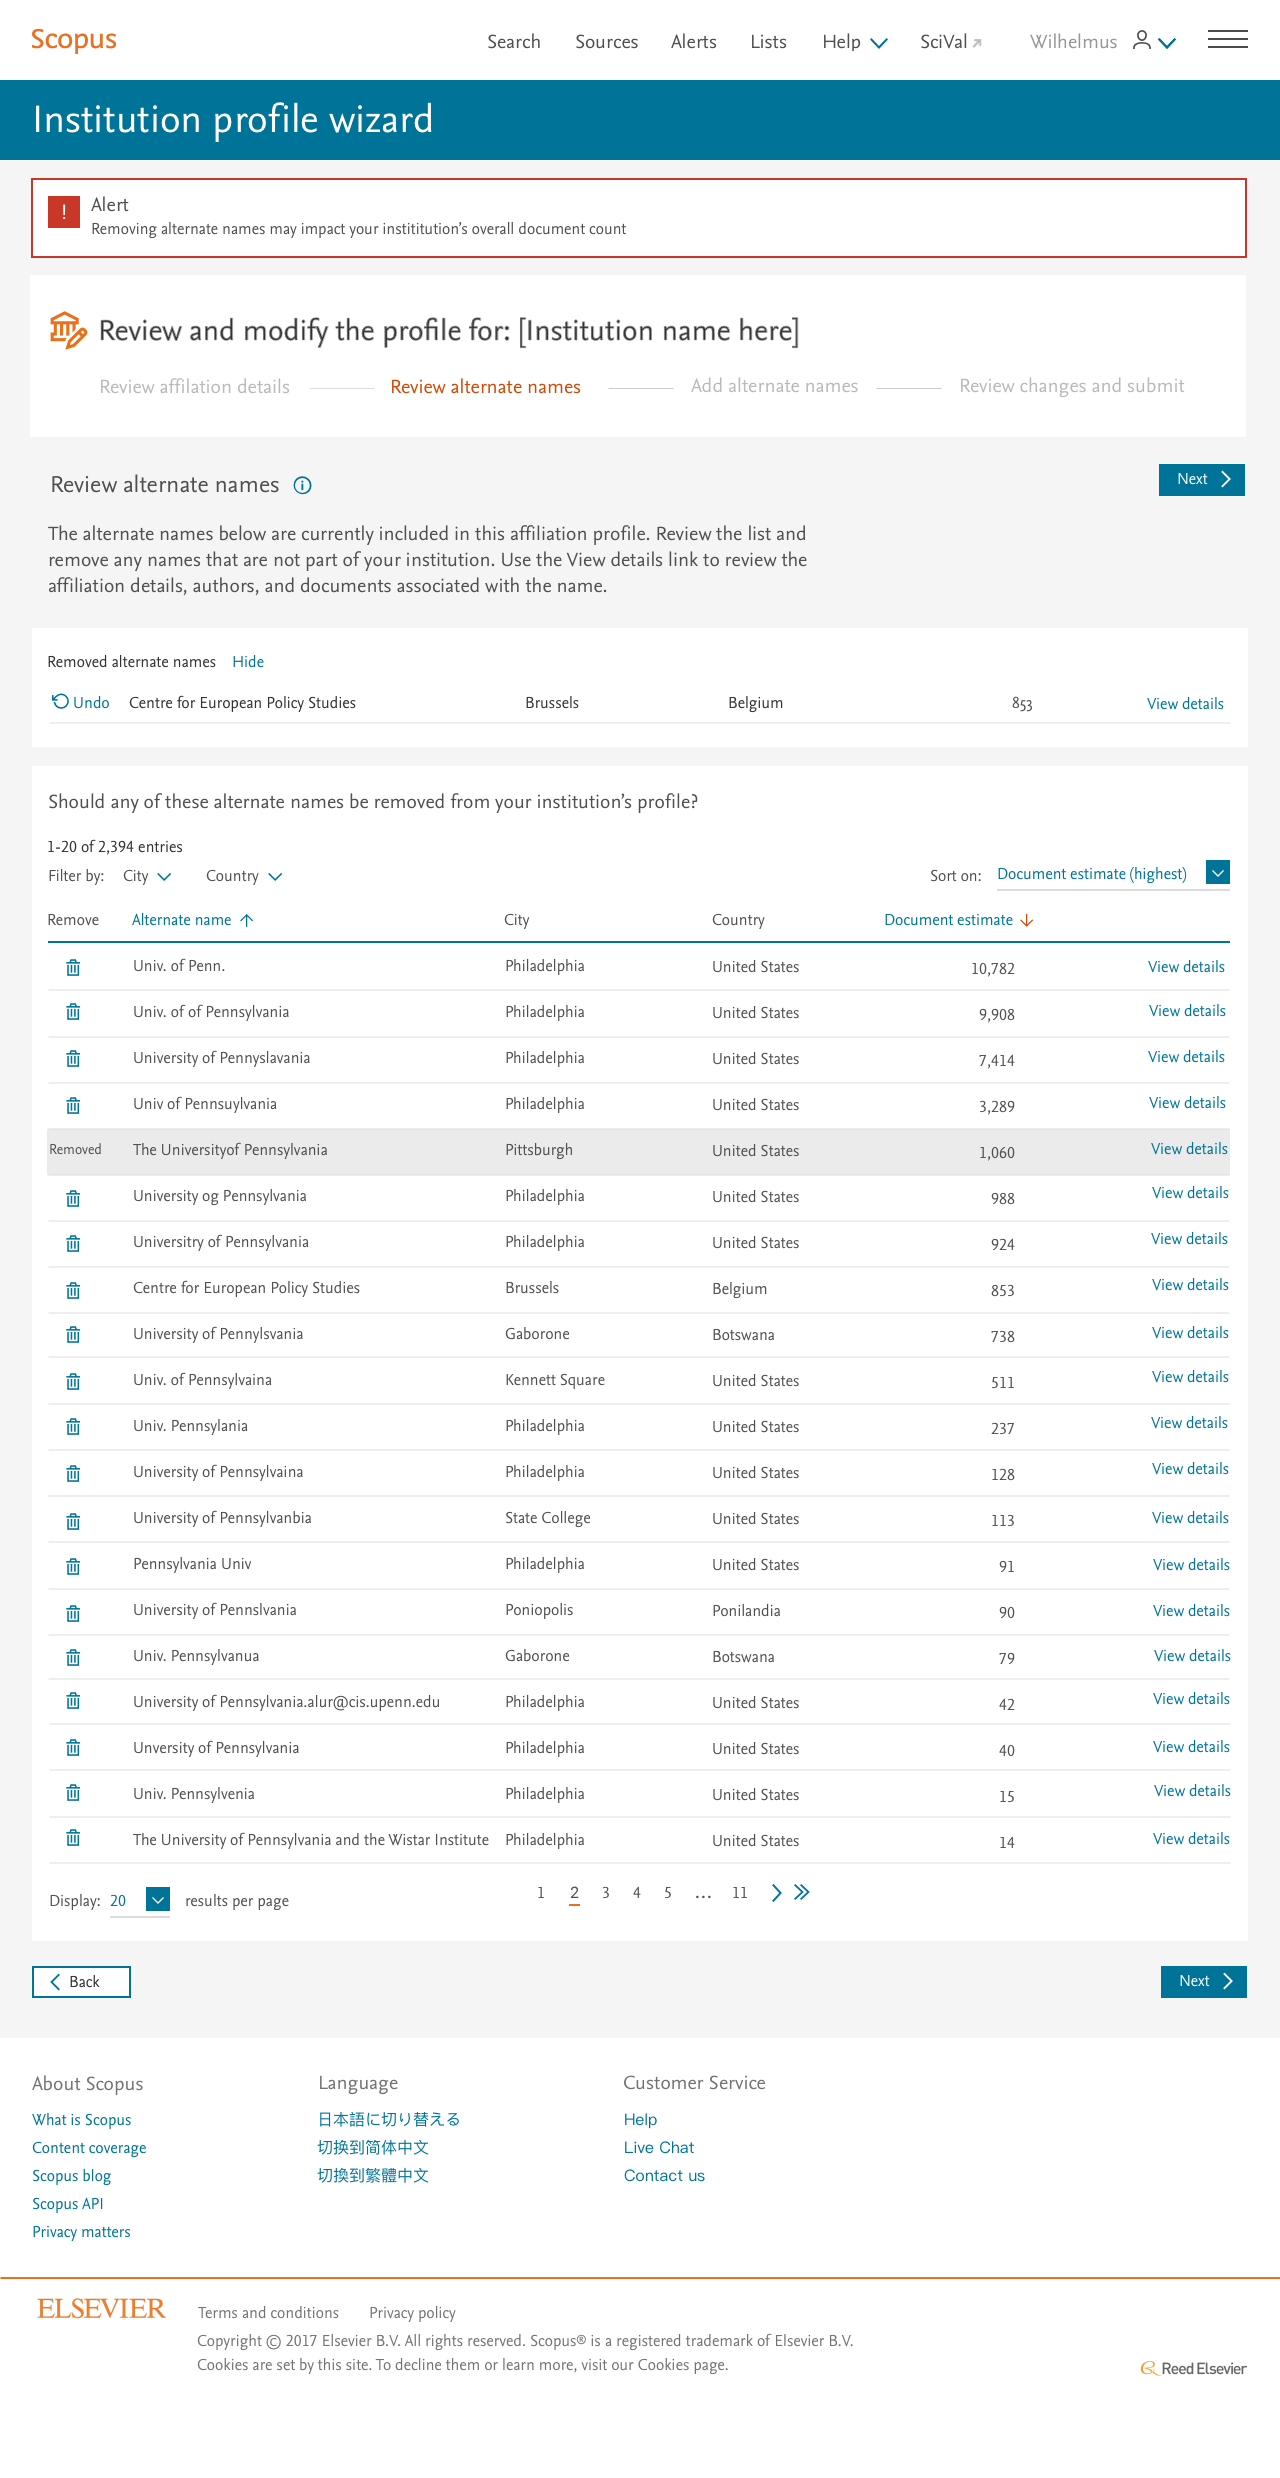Click the Back button
Image resolution: width=1280 pixels, height=2478 pixels.
(81, 1982)
